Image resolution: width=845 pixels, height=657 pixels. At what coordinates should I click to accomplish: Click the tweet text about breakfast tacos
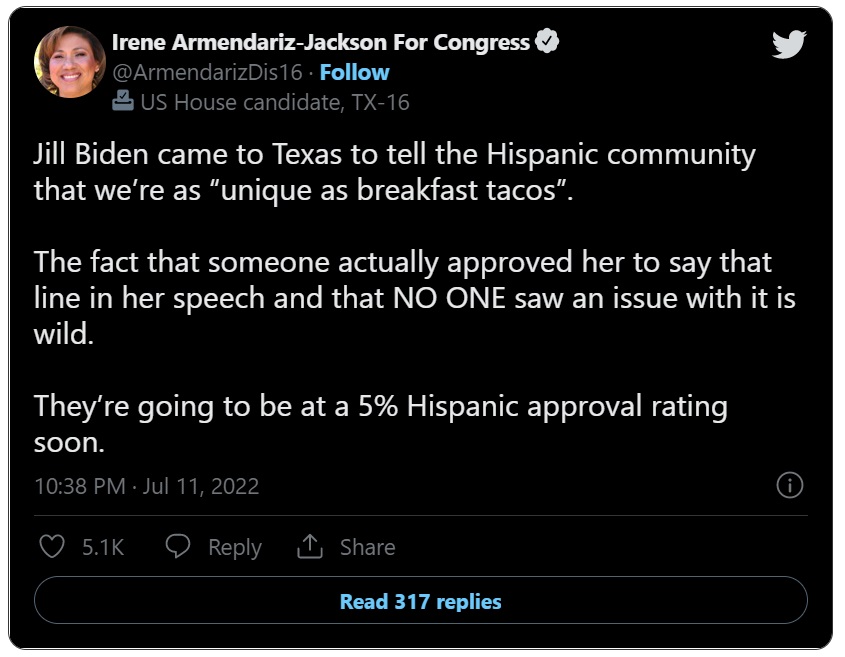[394, 172]
